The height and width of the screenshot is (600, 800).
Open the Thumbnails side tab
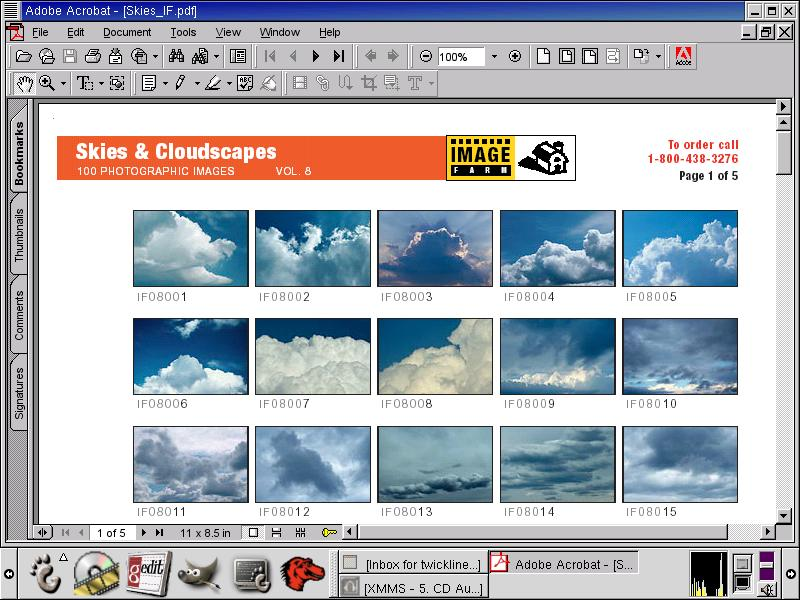click(x=19, y=235)
